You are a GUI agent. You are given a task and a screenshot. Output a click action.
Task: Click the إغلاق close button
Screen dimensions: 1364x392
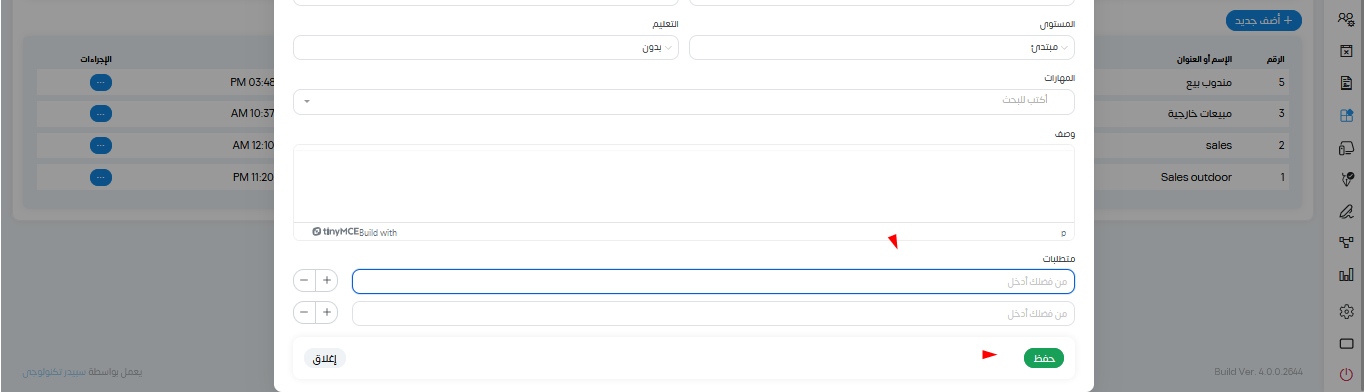tap(325, 358)
